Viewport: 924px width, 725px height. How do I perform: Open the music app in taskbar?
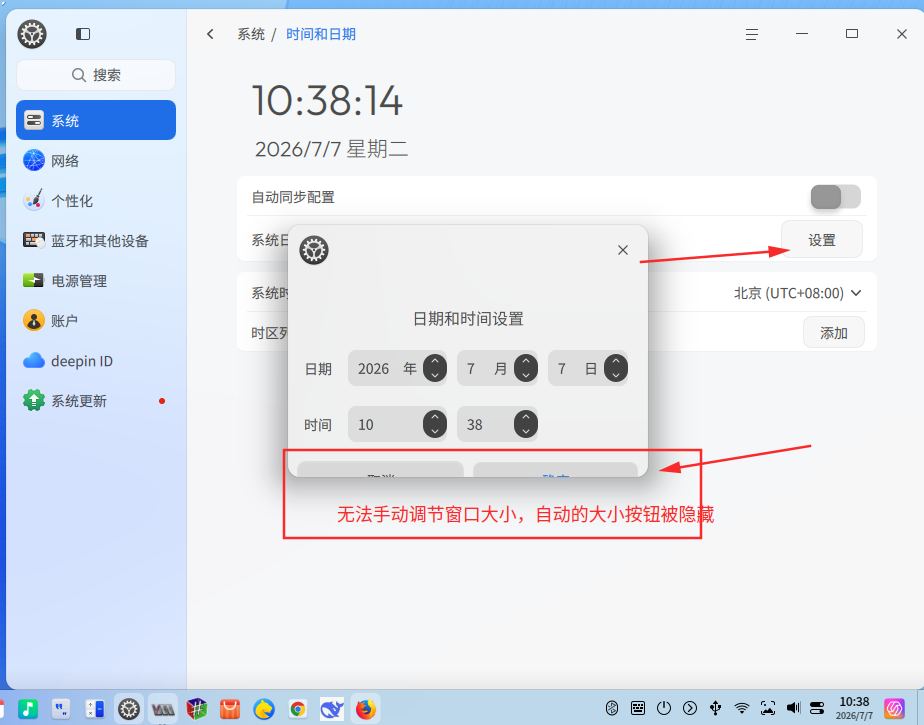pyautogui.click(x=28, y=708)
